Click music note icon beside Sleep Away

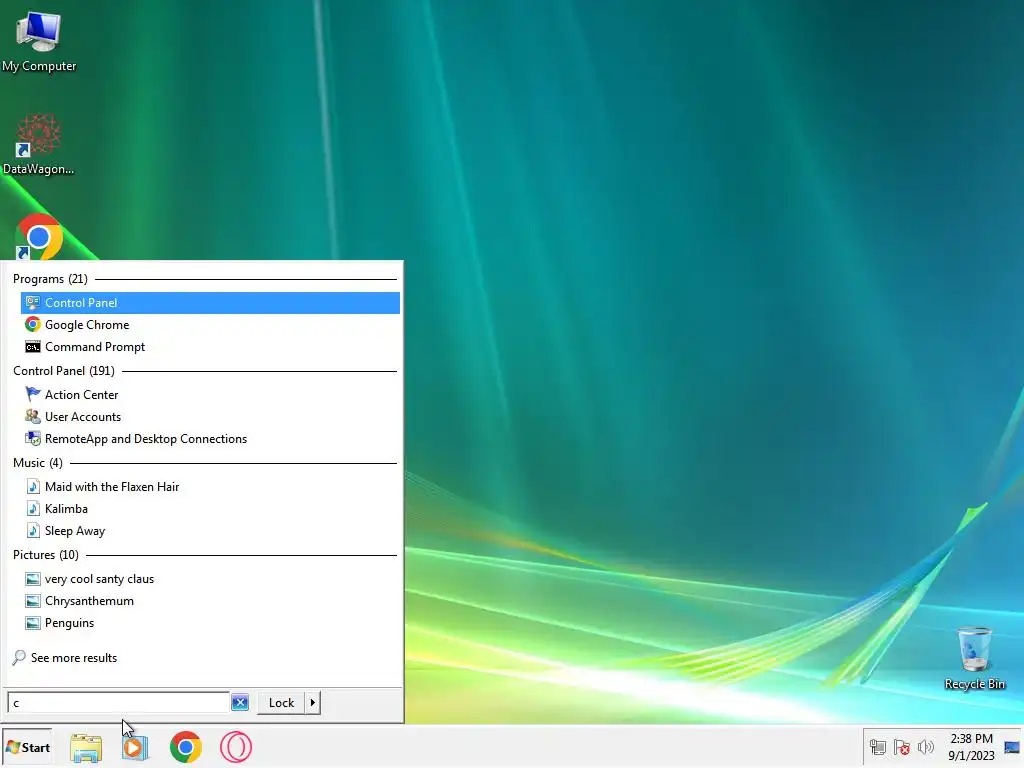click(x=33, y=531)
